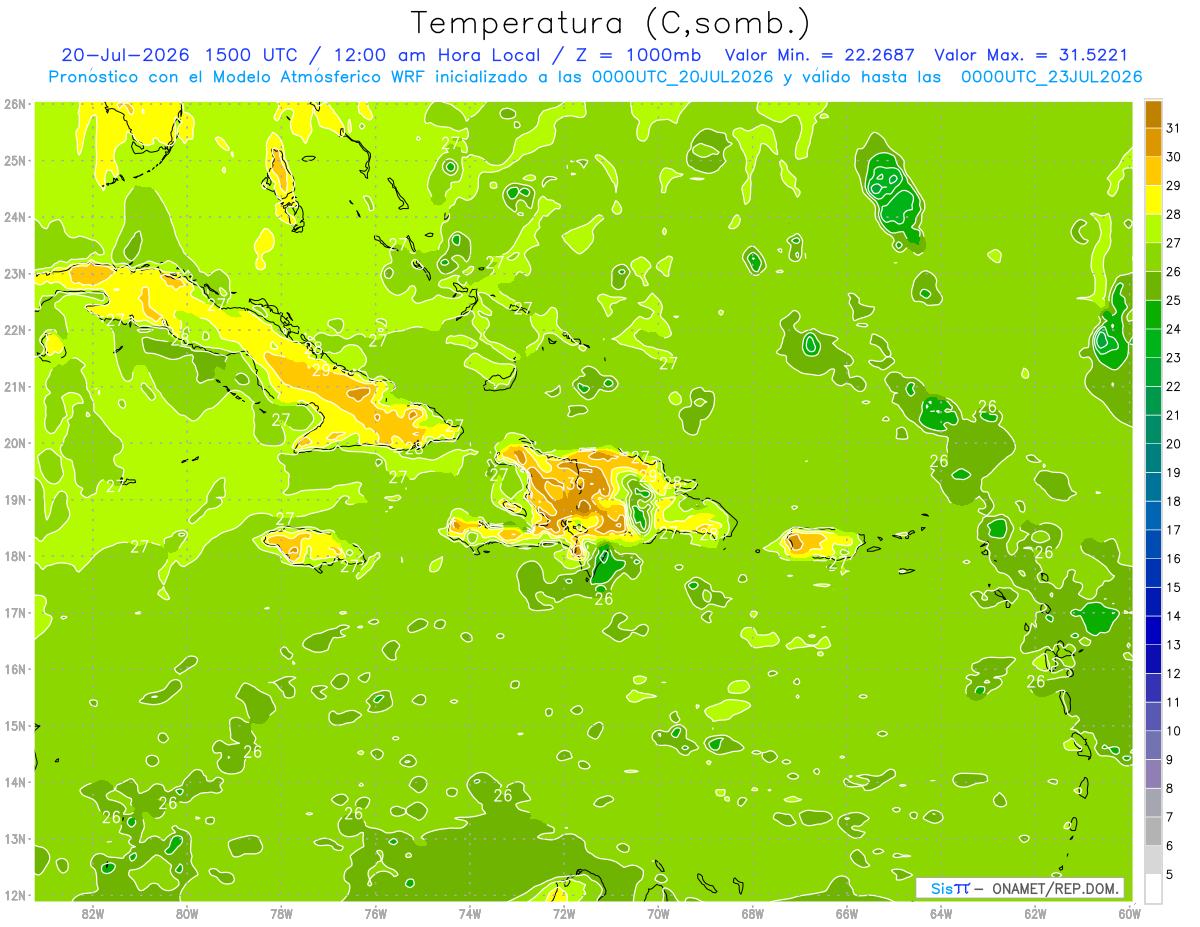Screen dimensions: 1200x927
Task: Click the color scale label "5"
Action: coord(1171,874)
